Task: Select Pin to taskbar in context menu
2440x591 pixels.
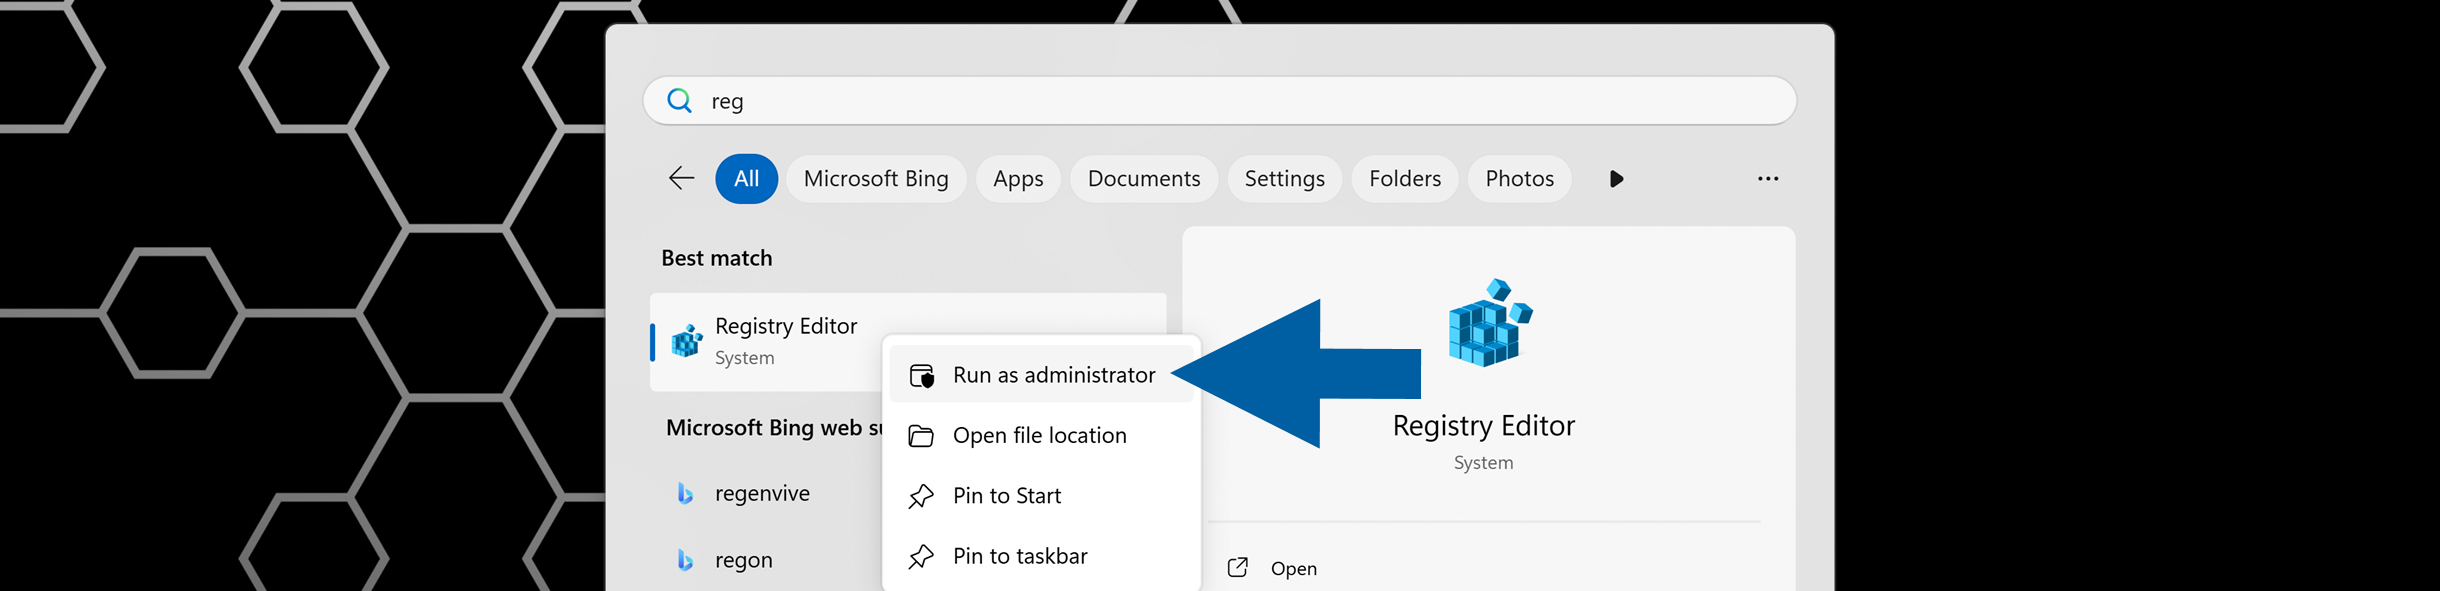Action: pyautogui.click(x=1019, y=556)
